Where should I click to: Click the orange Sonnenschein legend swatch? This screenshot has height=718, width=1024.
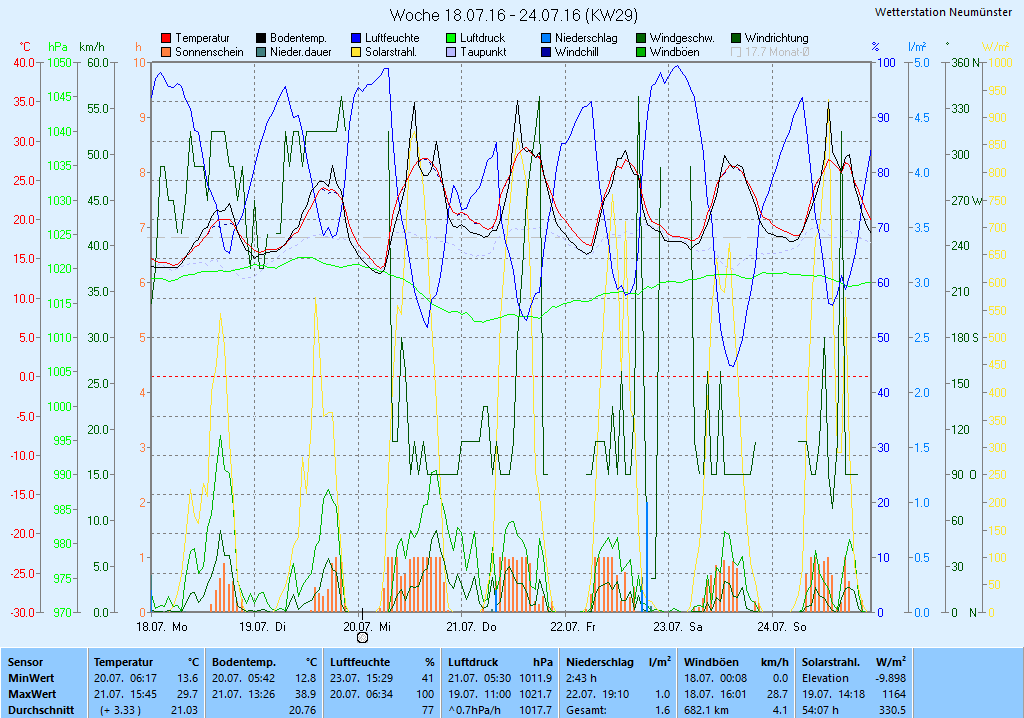[x=166, y=52]
